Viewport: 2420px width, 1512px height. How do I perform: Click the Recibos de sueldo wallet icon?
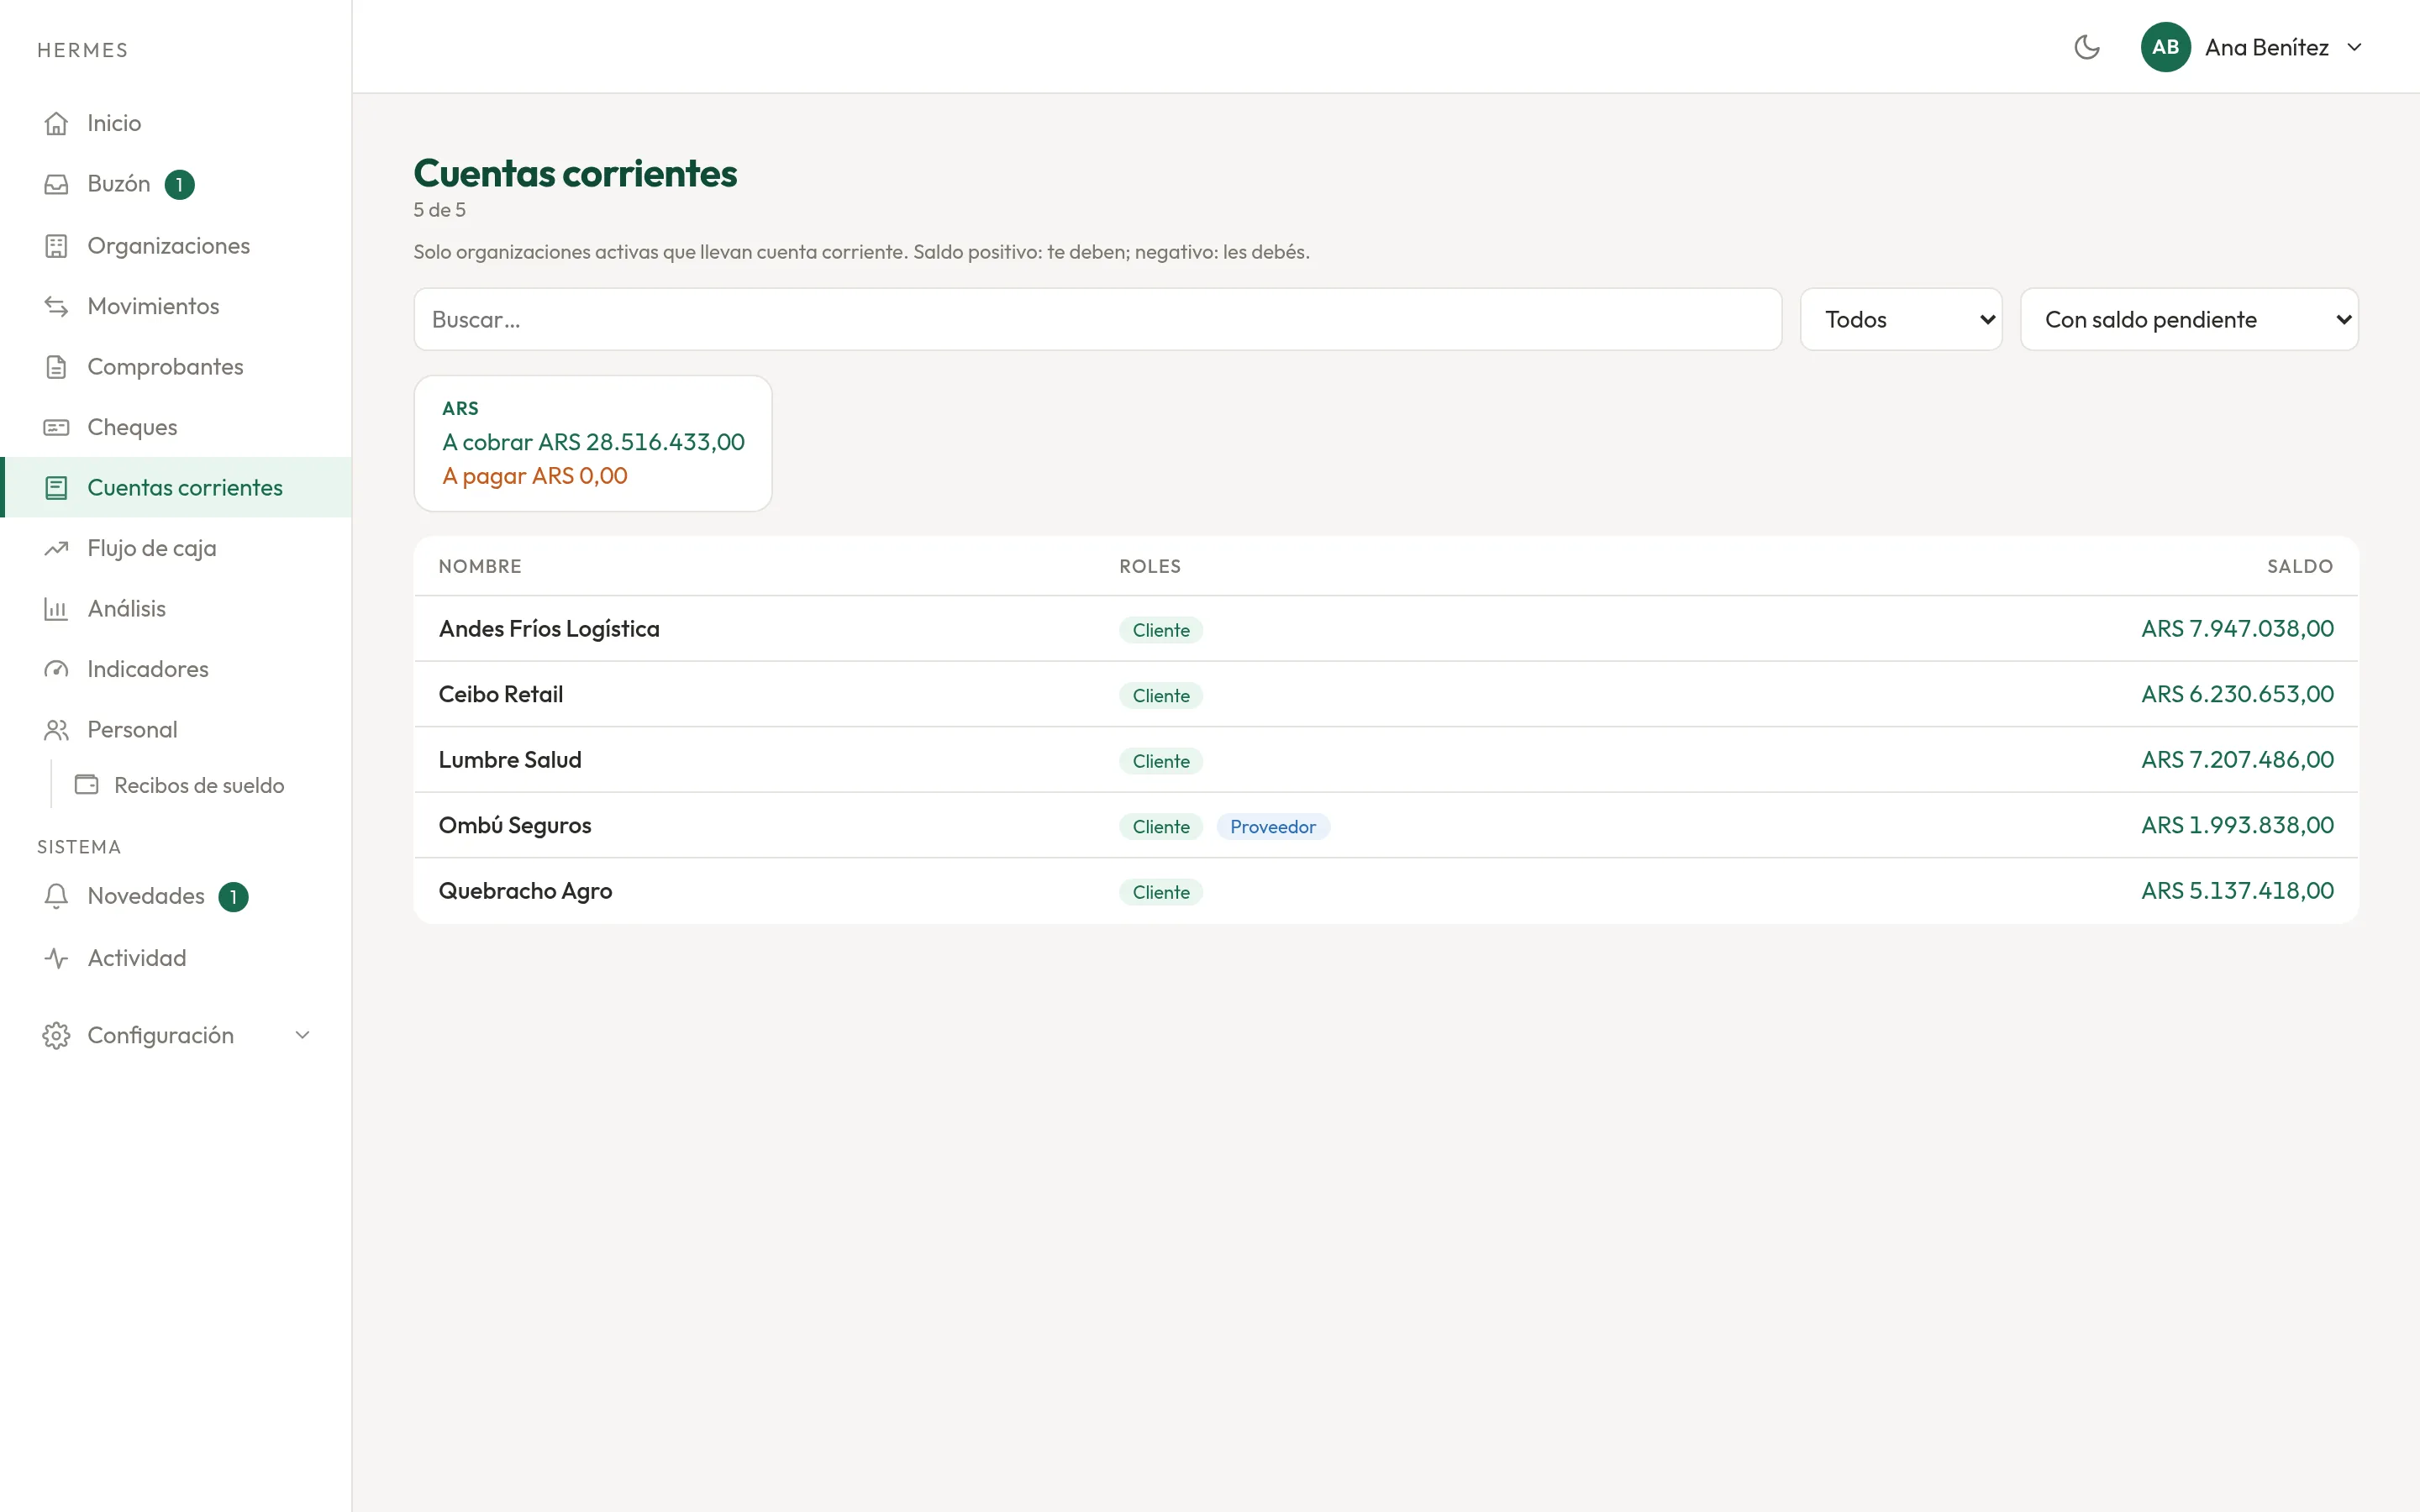coord(87,785)
